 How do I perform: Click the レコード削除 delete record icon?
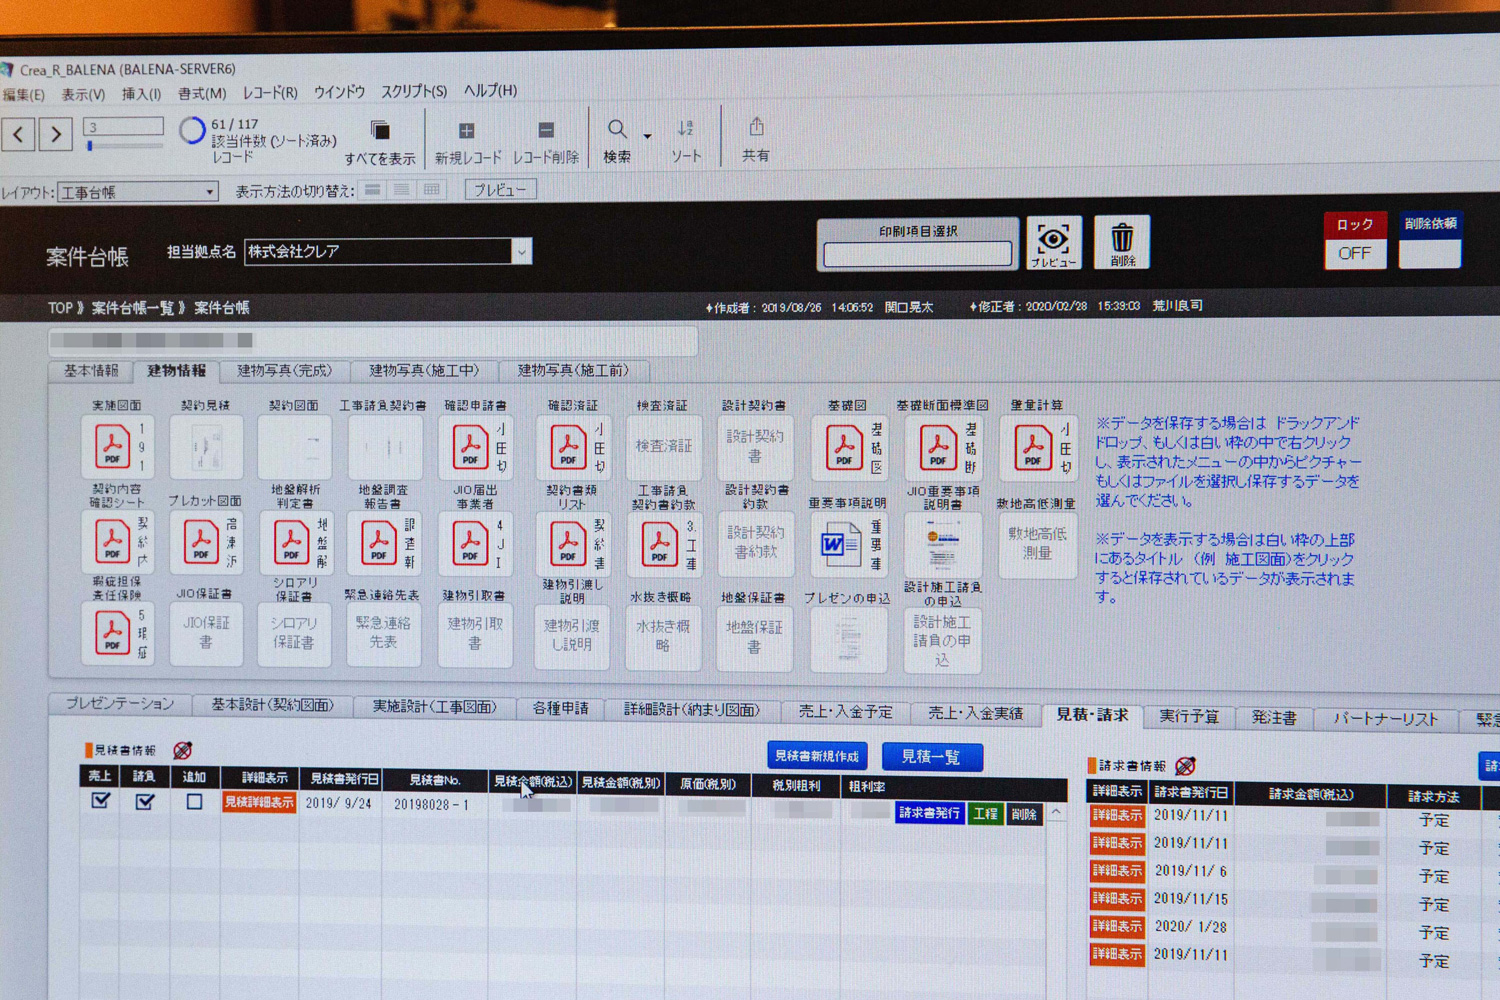click(x=546, y=130)
